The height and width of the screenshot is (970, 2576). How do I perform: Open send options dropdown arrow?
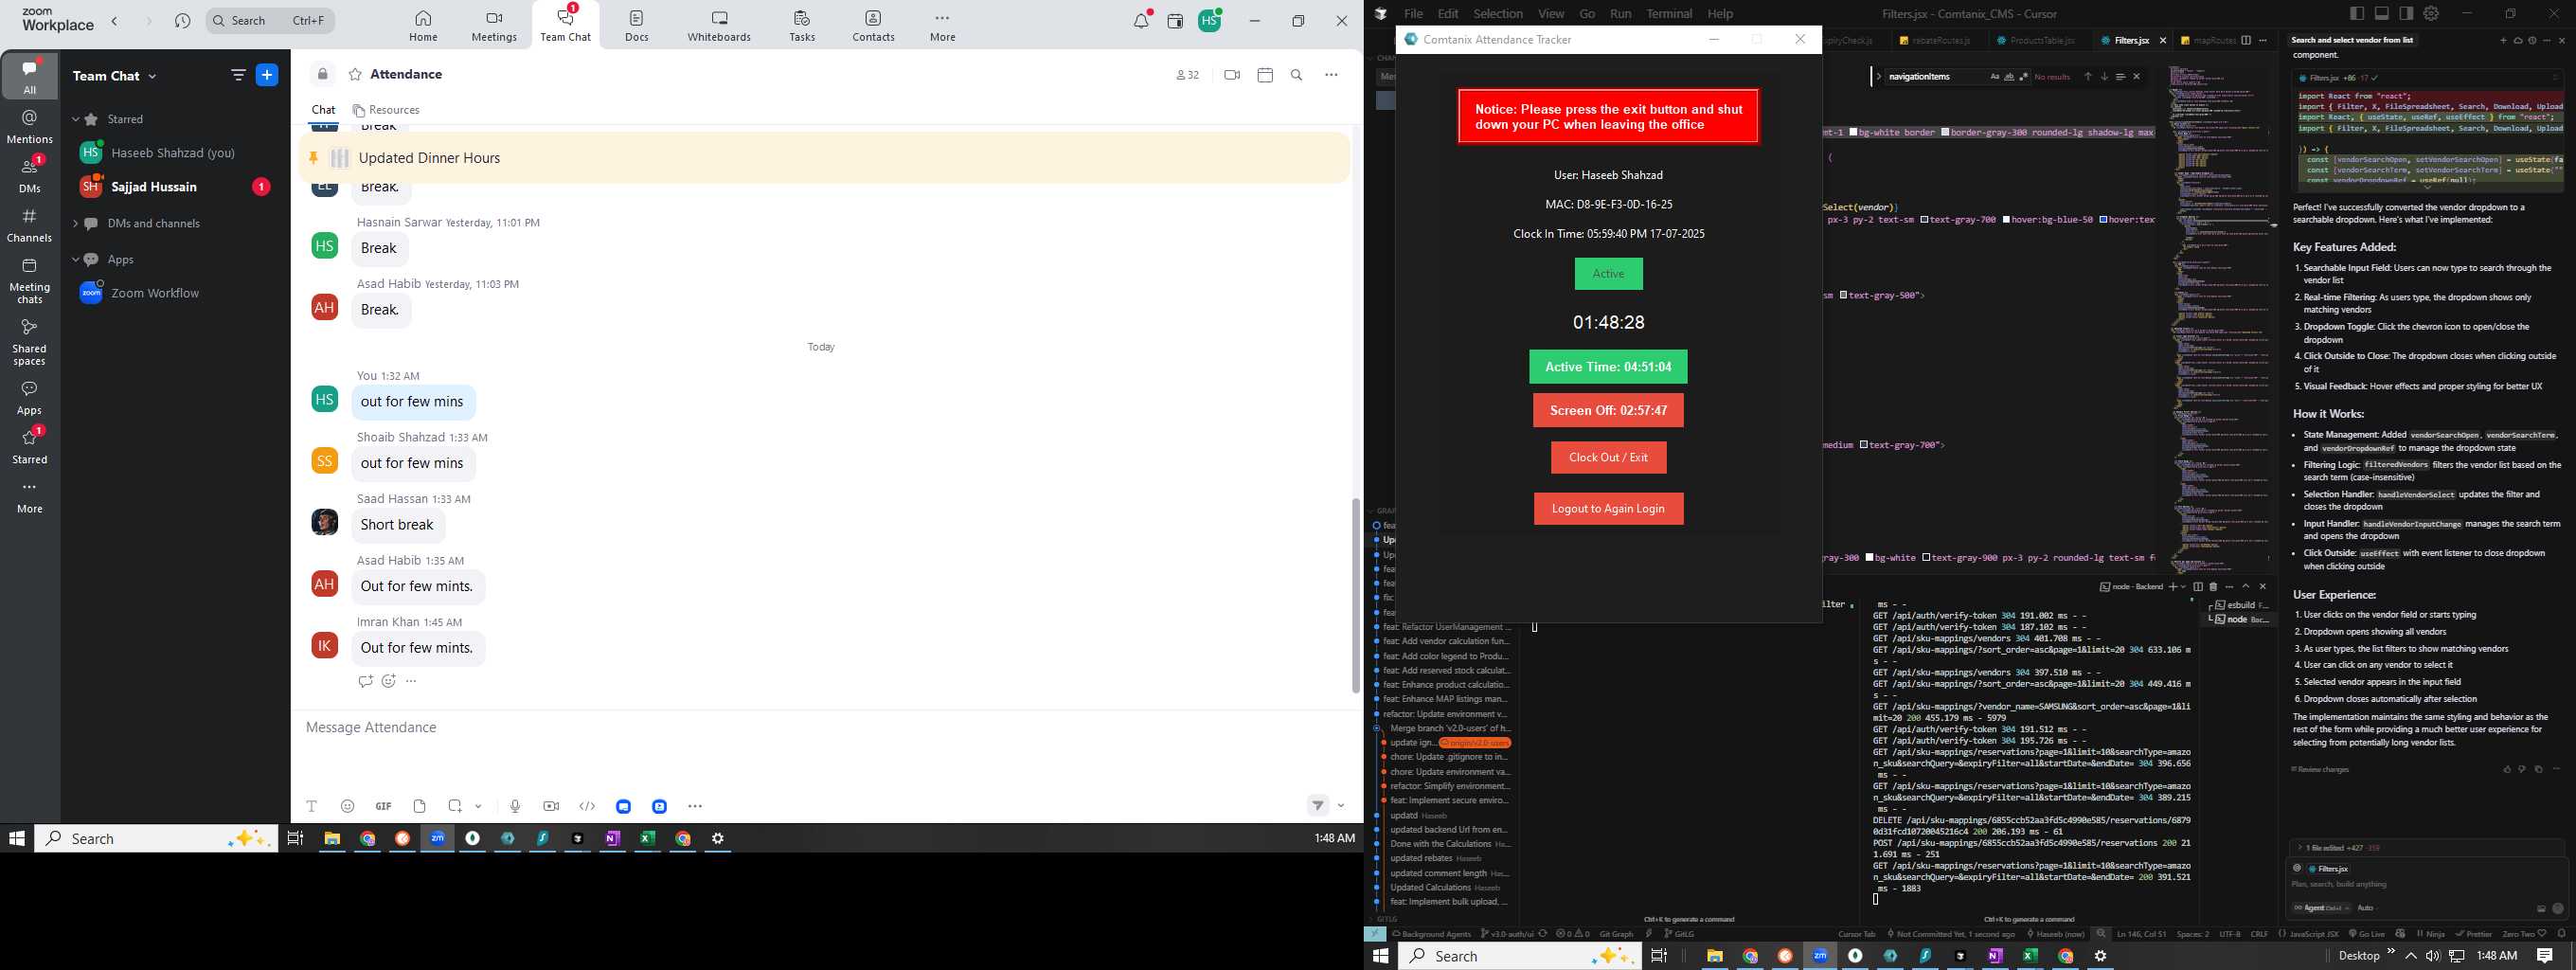[x=1341, y=806]
